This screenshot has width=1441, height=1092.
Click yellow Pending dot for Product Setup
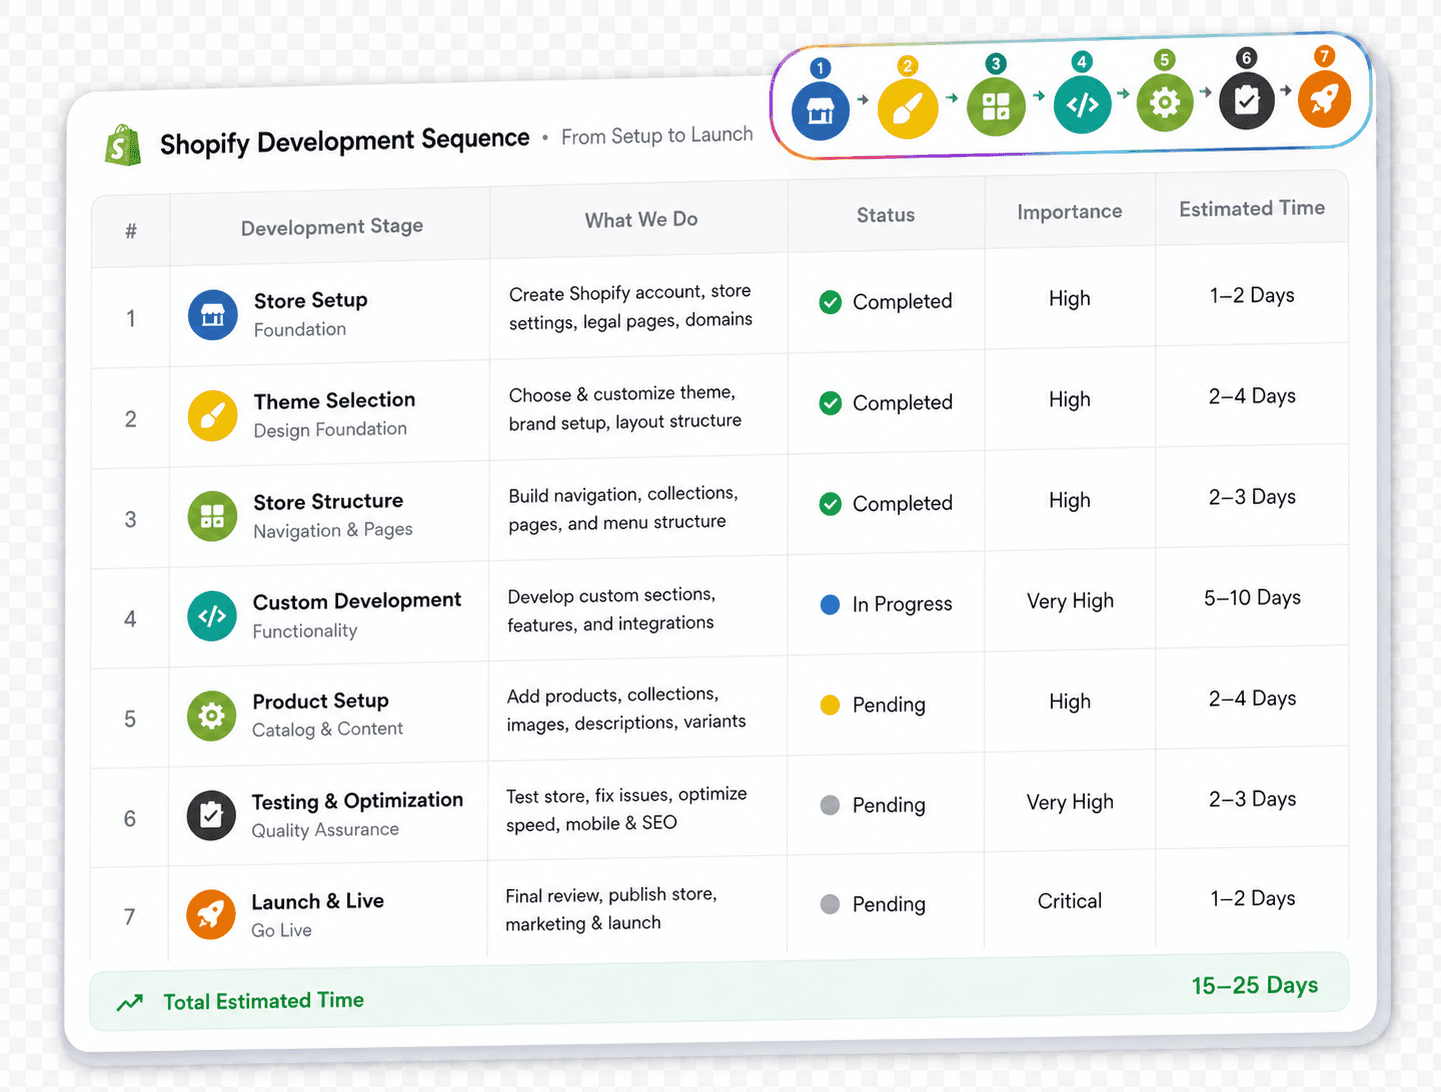pyautogui.click(x=830, y=705)
